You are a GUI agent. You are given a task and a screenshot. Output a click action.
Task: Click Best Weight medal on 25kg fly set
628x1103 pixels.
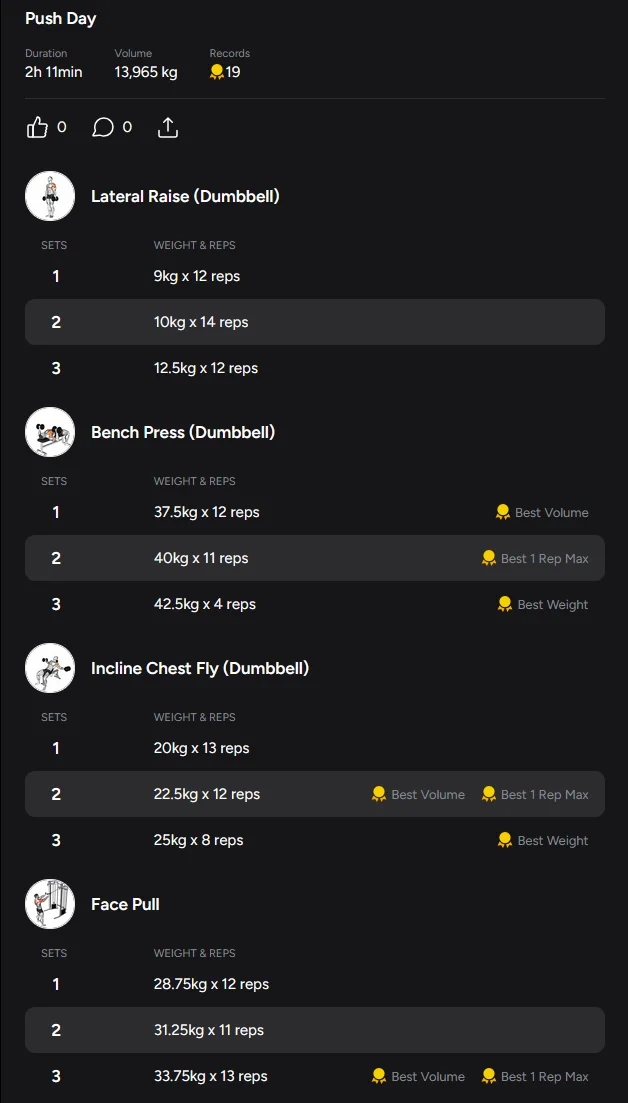click(505, 840)
